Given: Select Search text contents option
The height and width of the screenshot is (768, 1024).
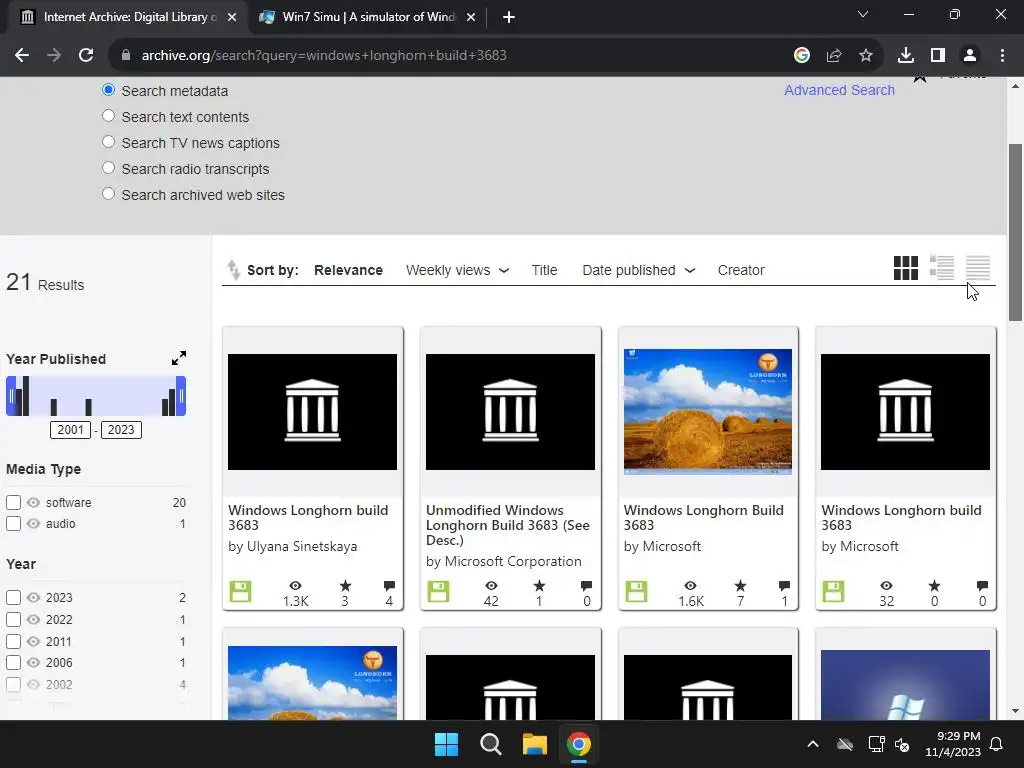Looking at the screenshot, I should (x=108, y=116).
